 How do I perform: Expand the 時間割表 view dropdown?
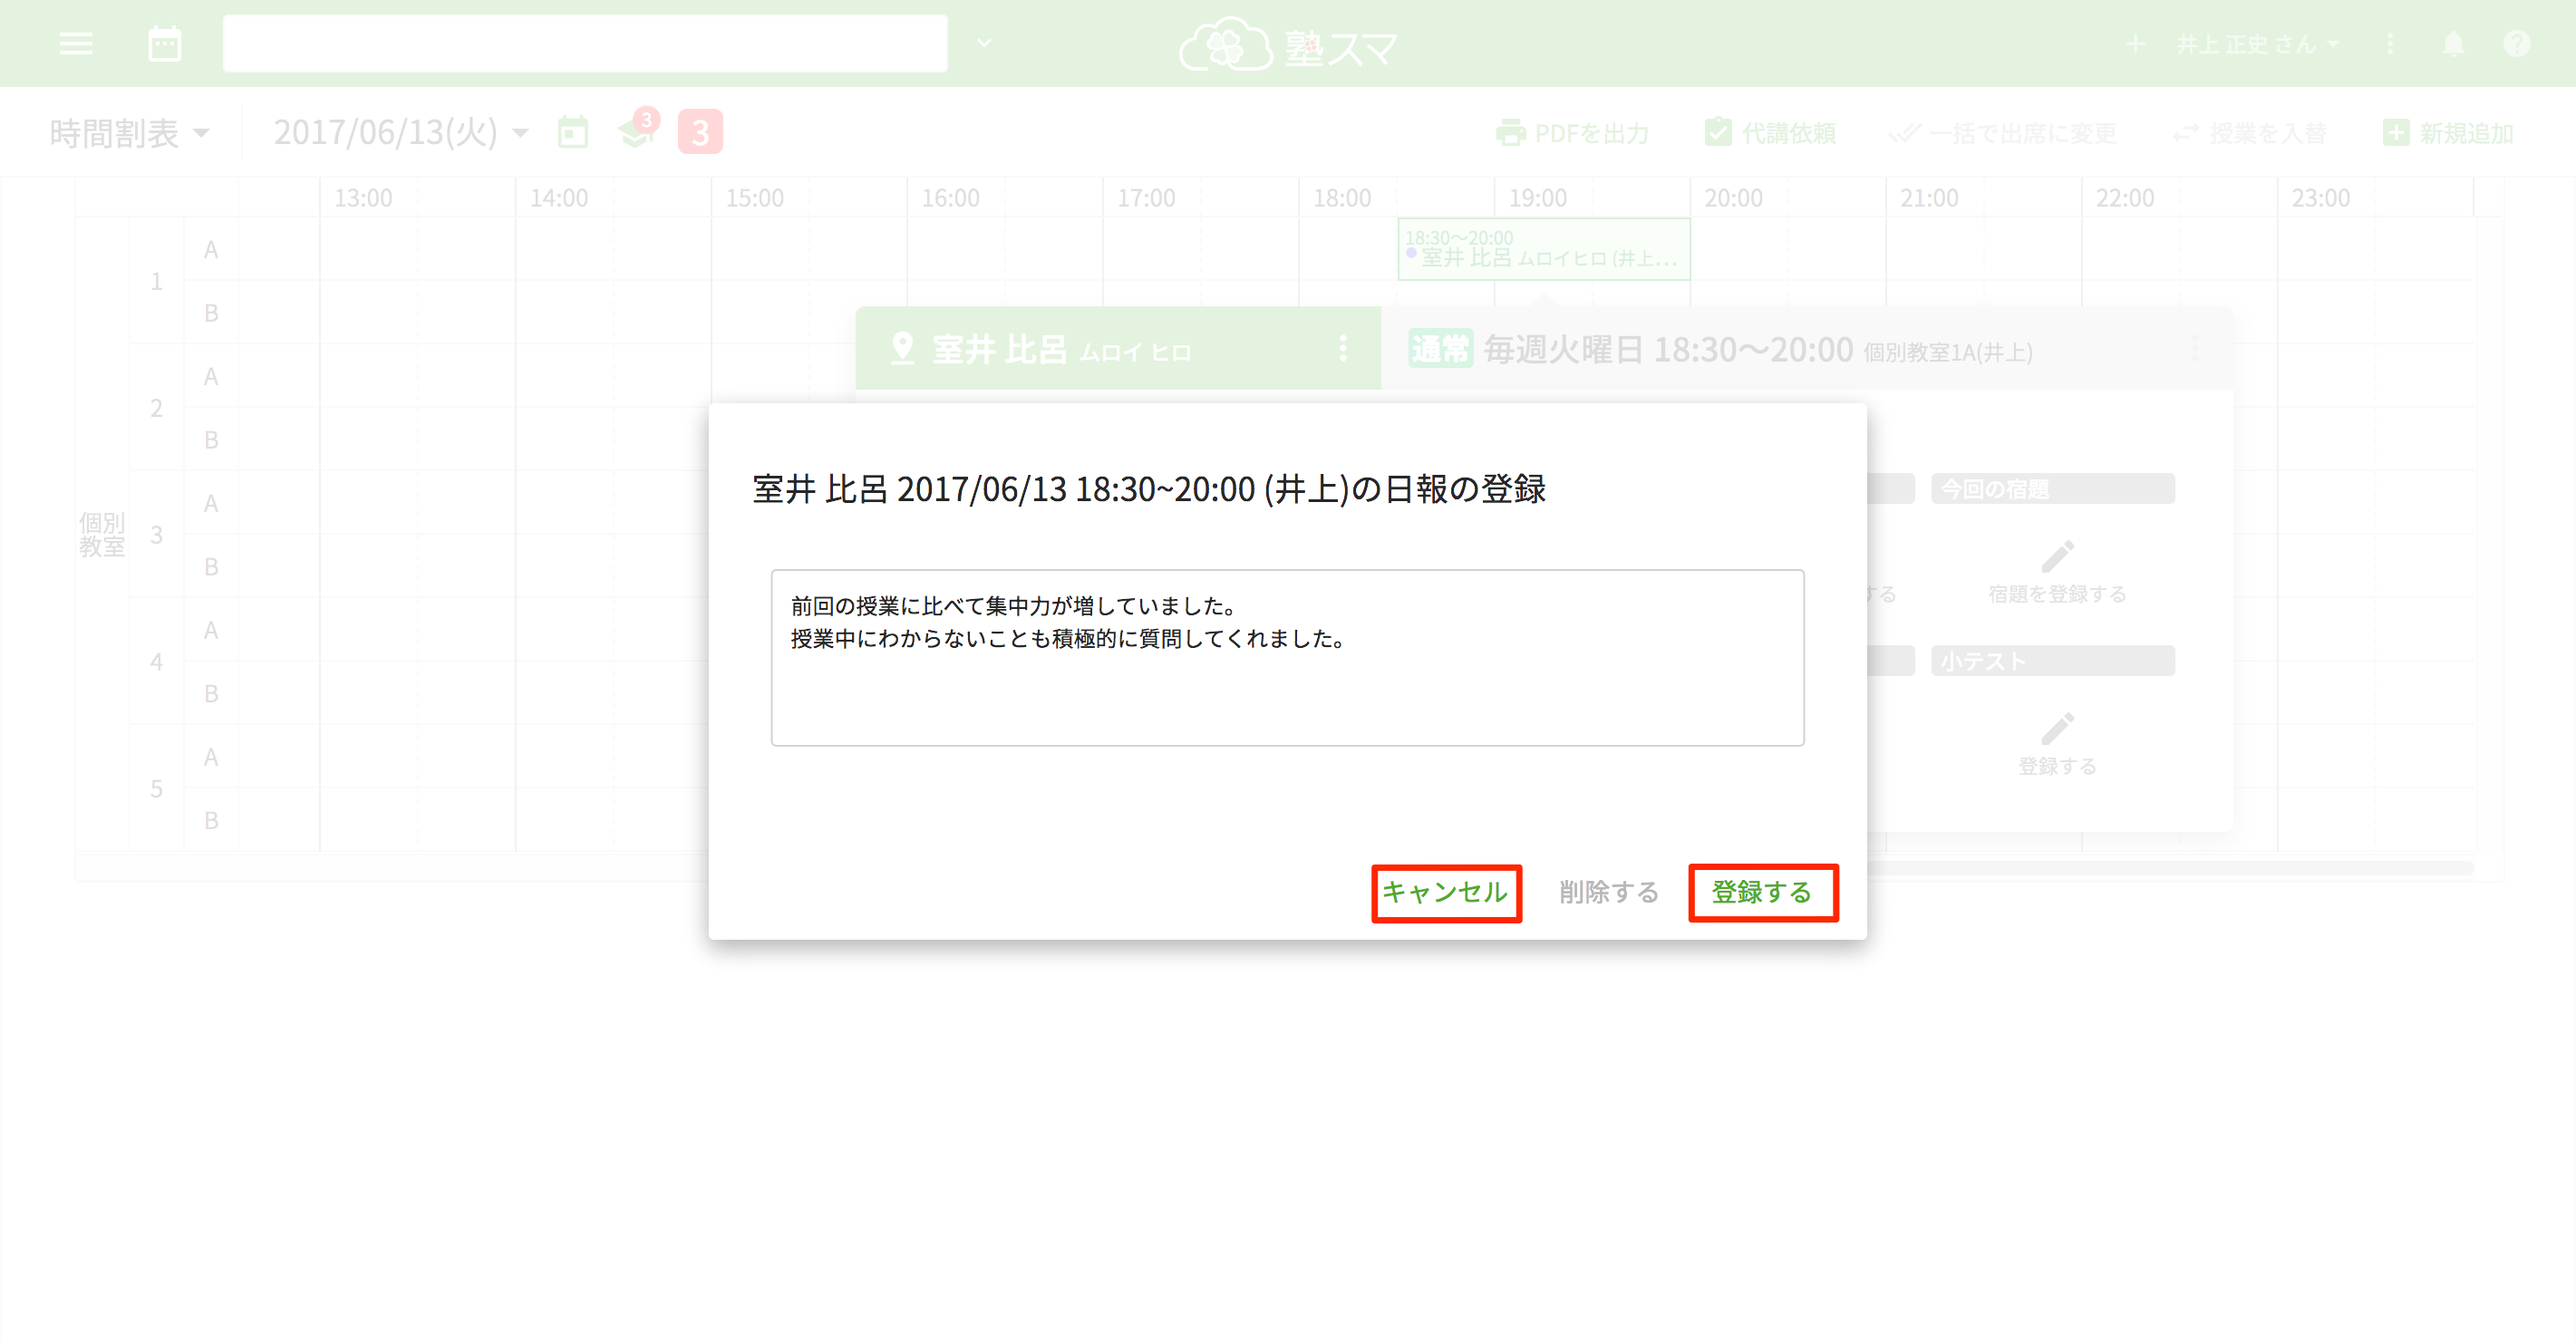(130, 132)
